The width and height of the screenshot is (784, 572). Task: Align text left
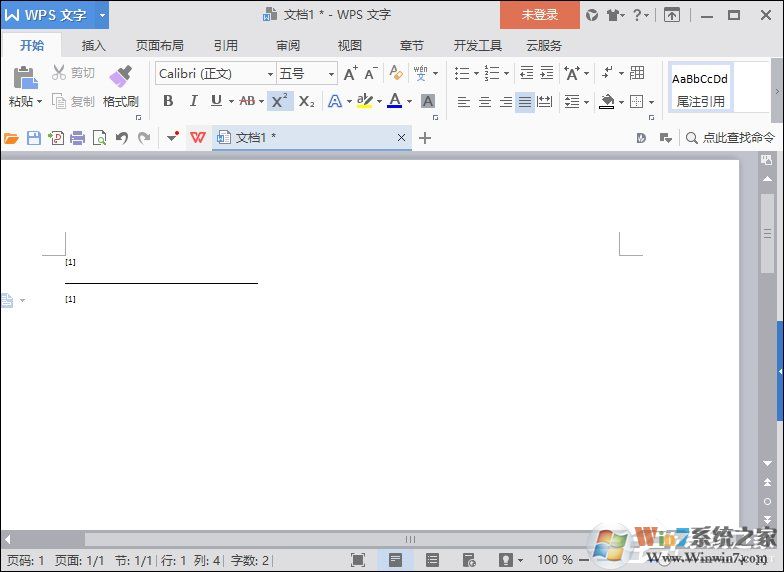coord(464,102)
